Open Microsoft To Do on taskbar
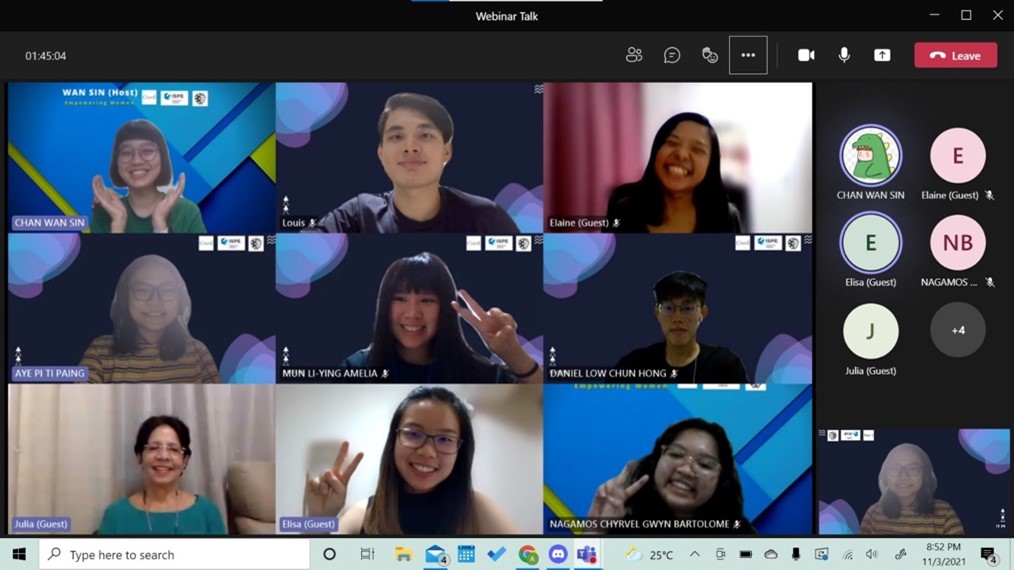The width and height of the screenshot is (1014, 570). [x=497, y=554]
